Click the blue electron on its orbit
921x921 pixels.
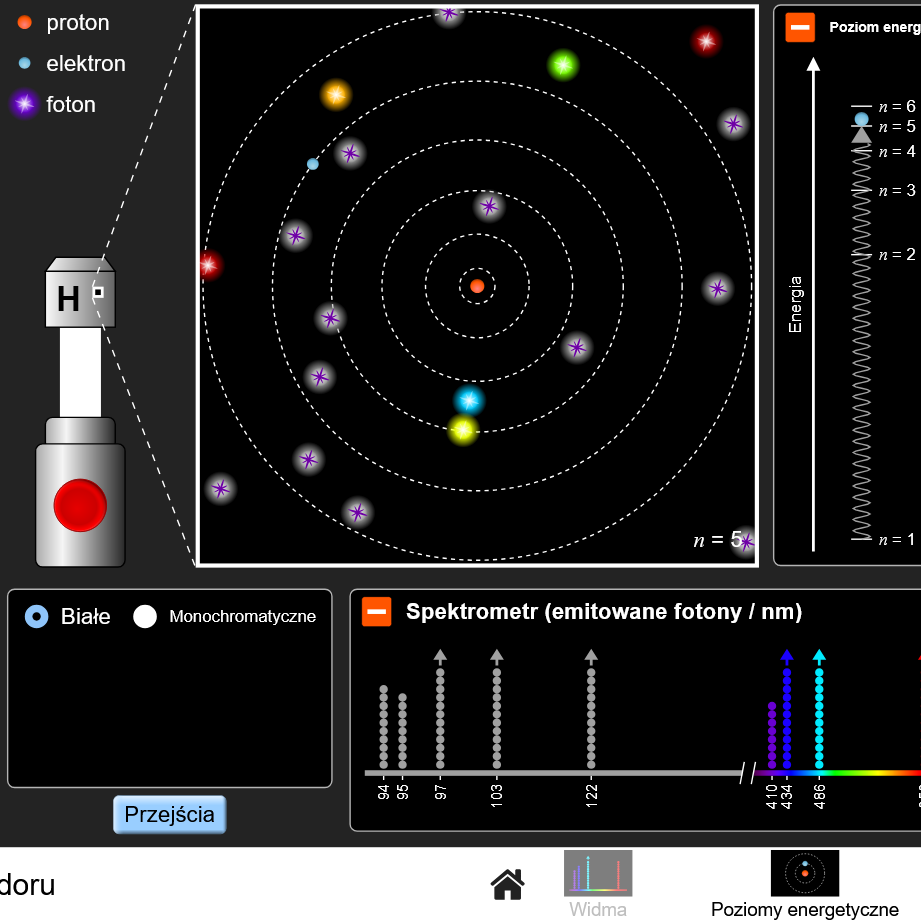click(x=313, y=164)
